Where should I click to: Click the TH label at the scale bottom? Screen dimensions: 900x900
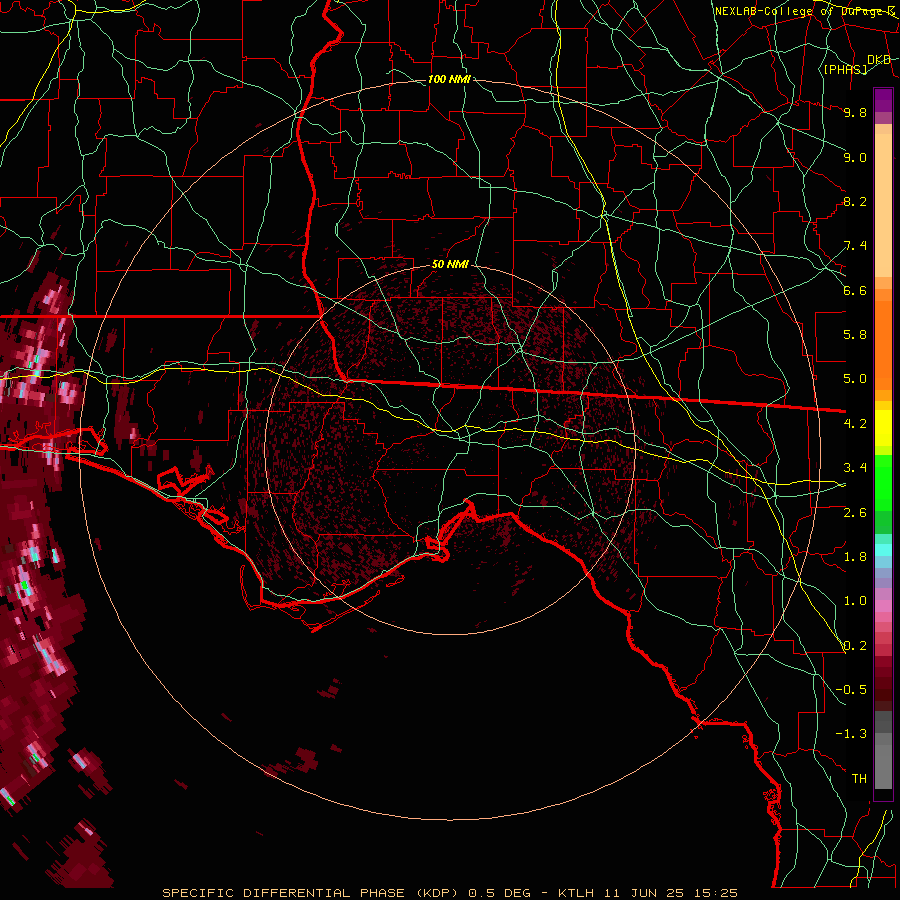pyautogui.click(x=859, y=779)
